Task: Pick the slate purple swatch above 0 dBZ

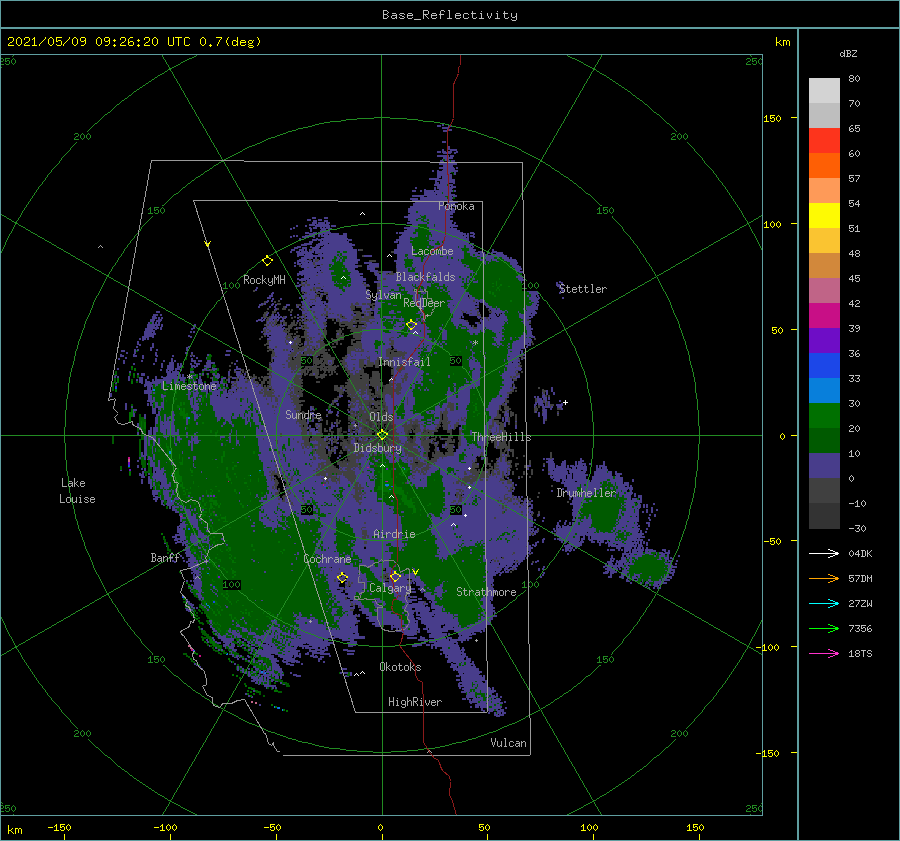Action: click(824, 466)
